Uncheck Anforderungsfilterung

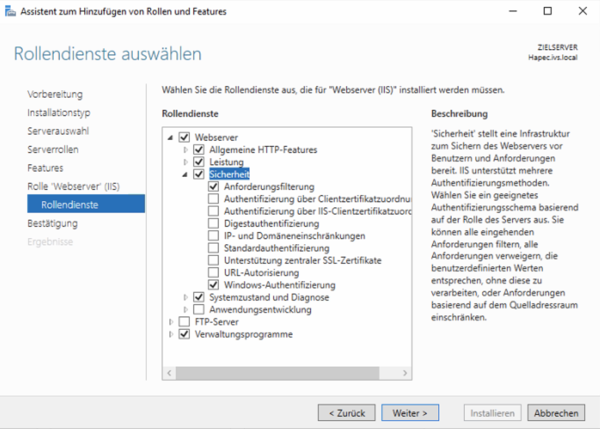(x=214, y=186)
